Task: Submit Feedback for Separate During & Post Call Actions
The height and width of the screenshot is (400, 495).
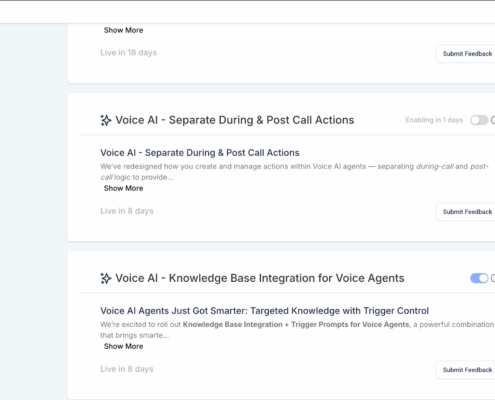Action: click(x=467, y=212)
